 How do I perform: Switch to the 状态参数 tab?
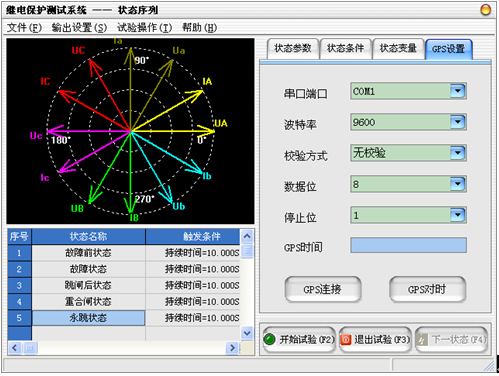pos(293,49)
